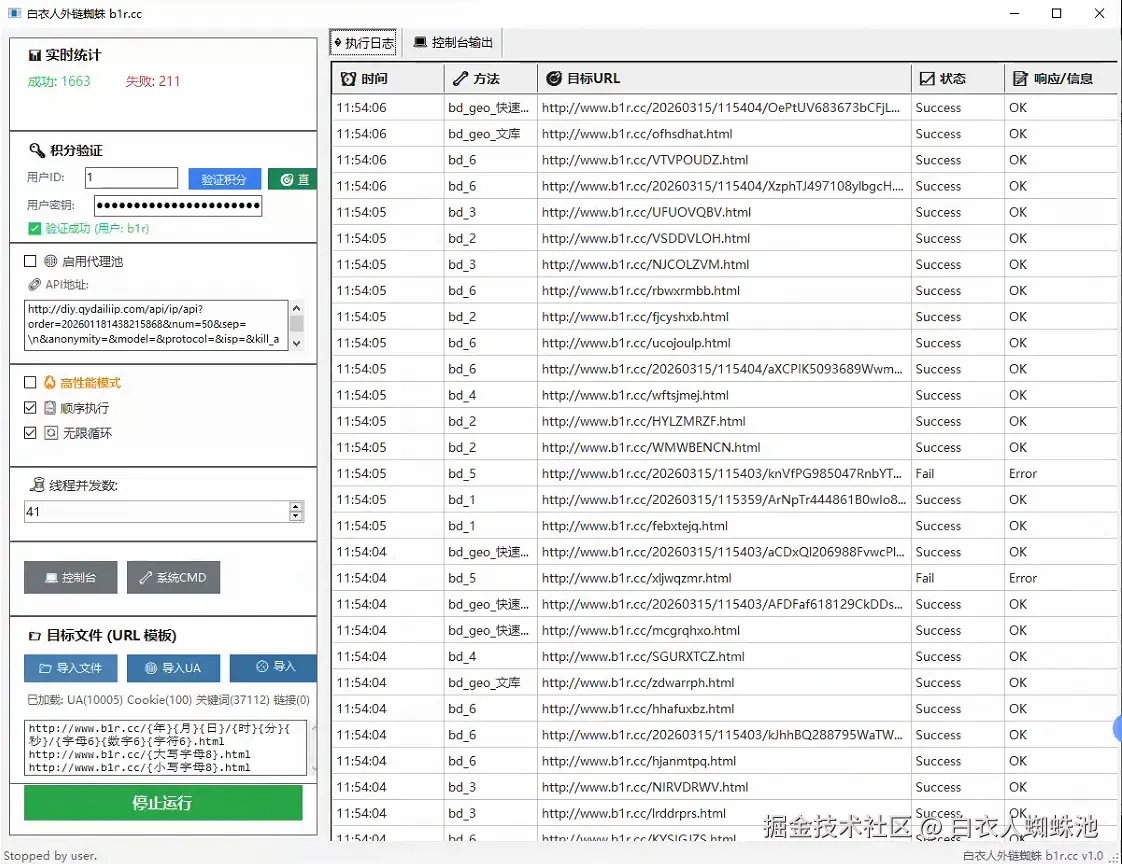This screenshot has width=1122, height=864.
Task: Open the 控制台输出 tab
Action: (453, 43)
